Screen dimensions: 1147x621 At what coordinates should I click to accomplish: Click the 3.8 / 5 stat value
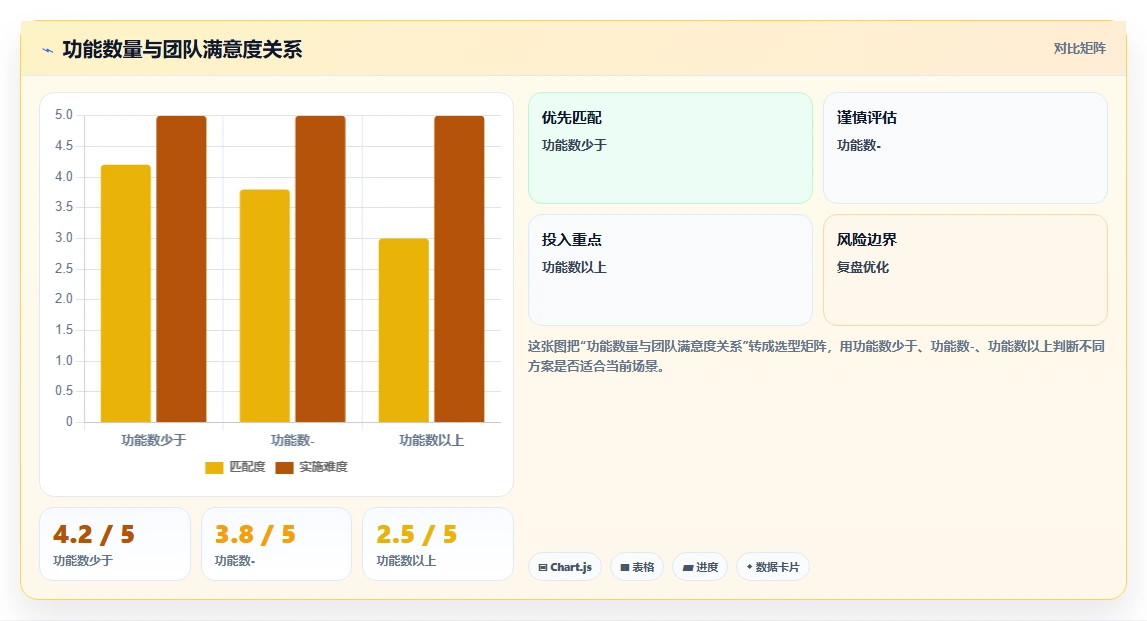pos(255,535)
